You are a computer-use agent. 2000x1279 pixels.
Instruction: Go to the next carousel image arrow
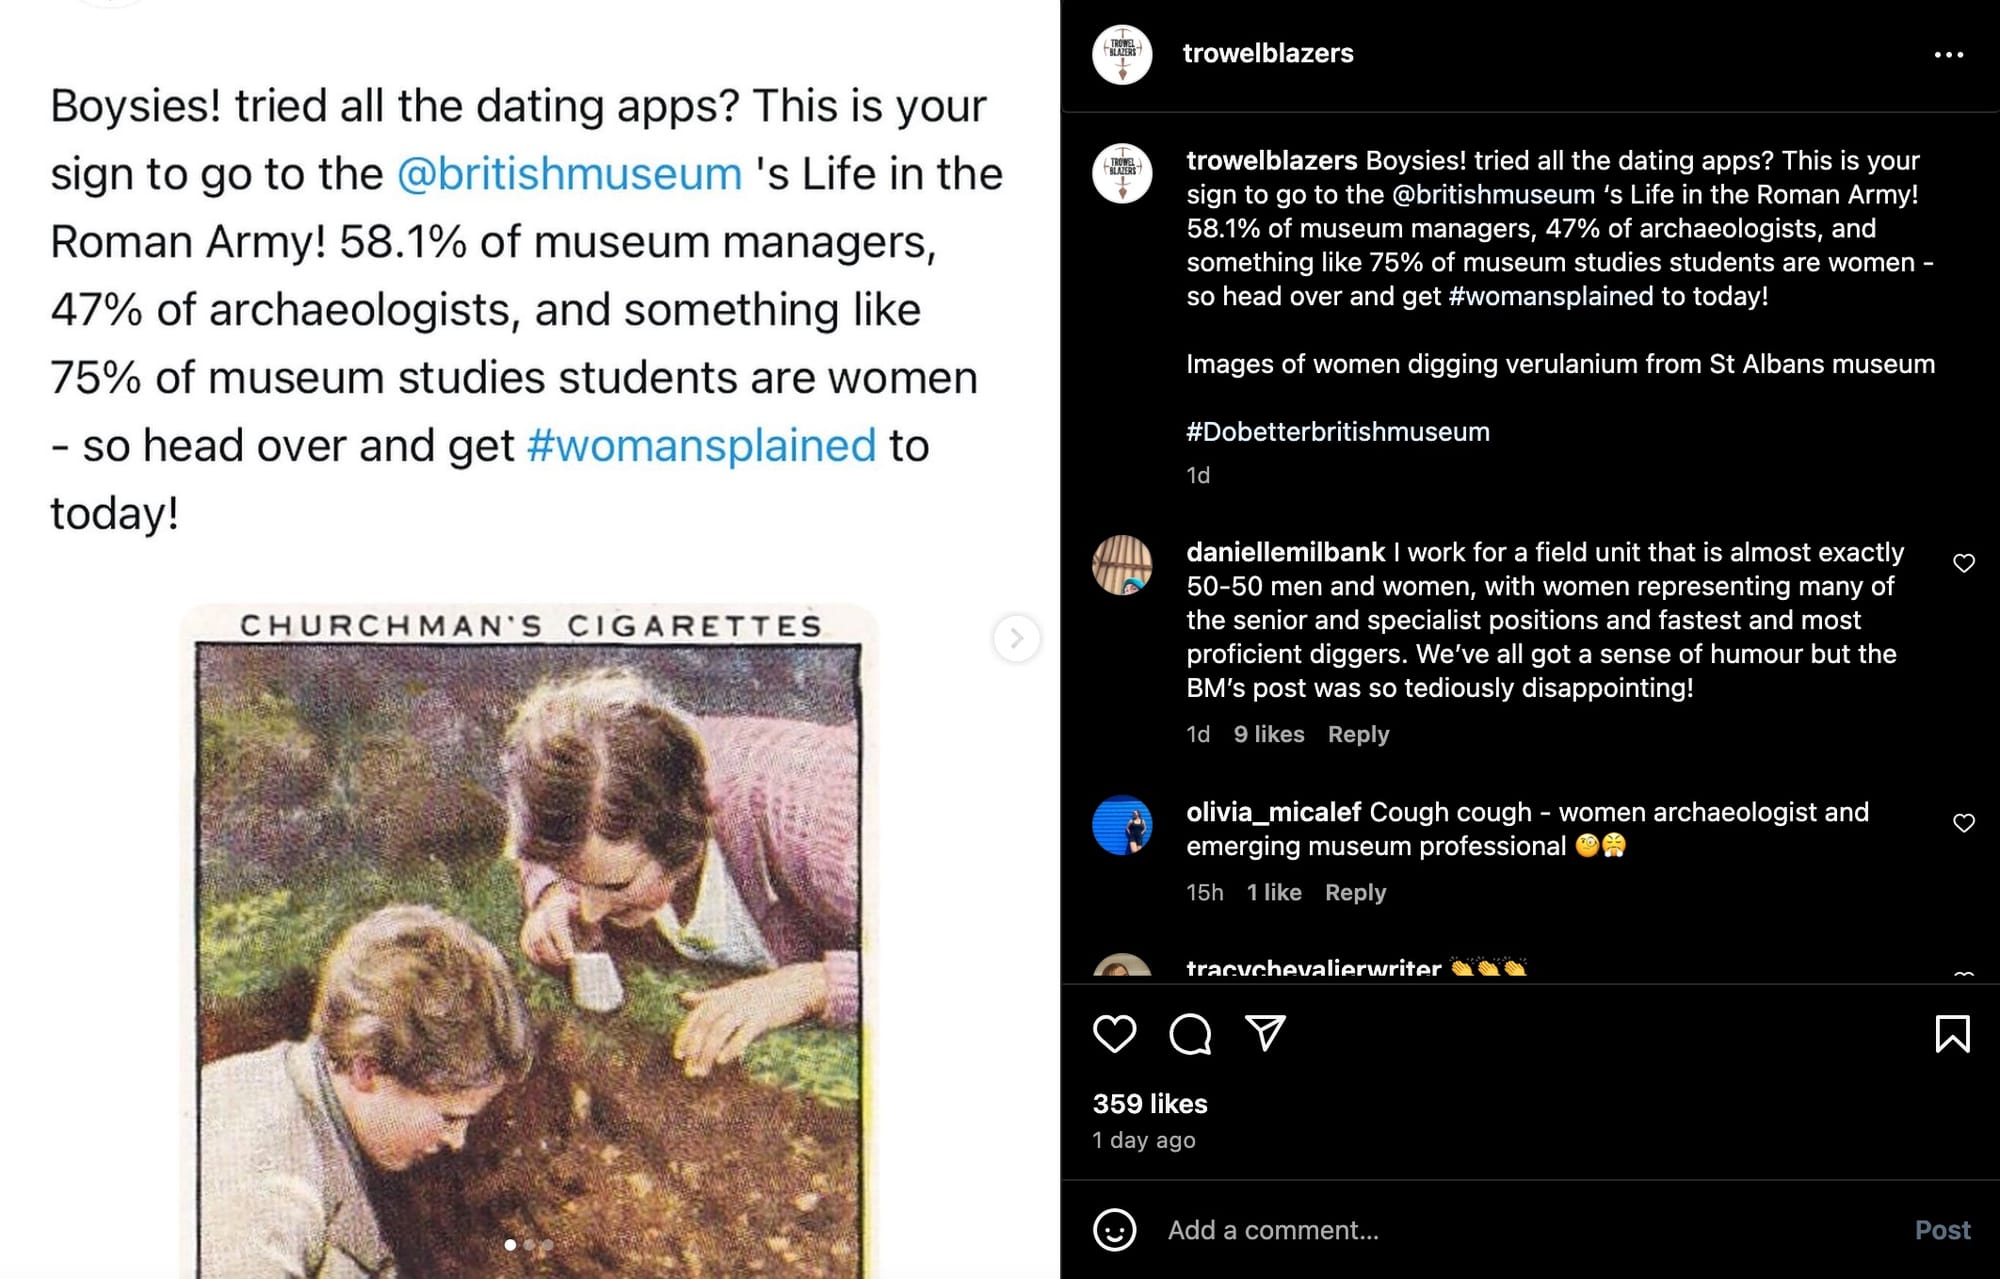(x=1016, y=638)
